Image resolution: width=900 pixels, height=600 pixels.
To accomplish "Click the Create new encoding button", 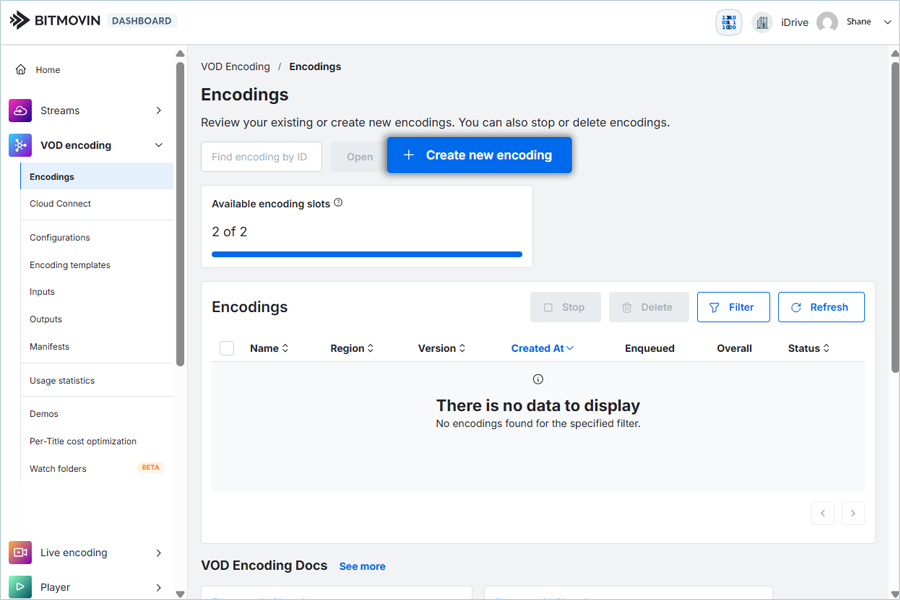I will pyautogui.click(x=479, y=155).
